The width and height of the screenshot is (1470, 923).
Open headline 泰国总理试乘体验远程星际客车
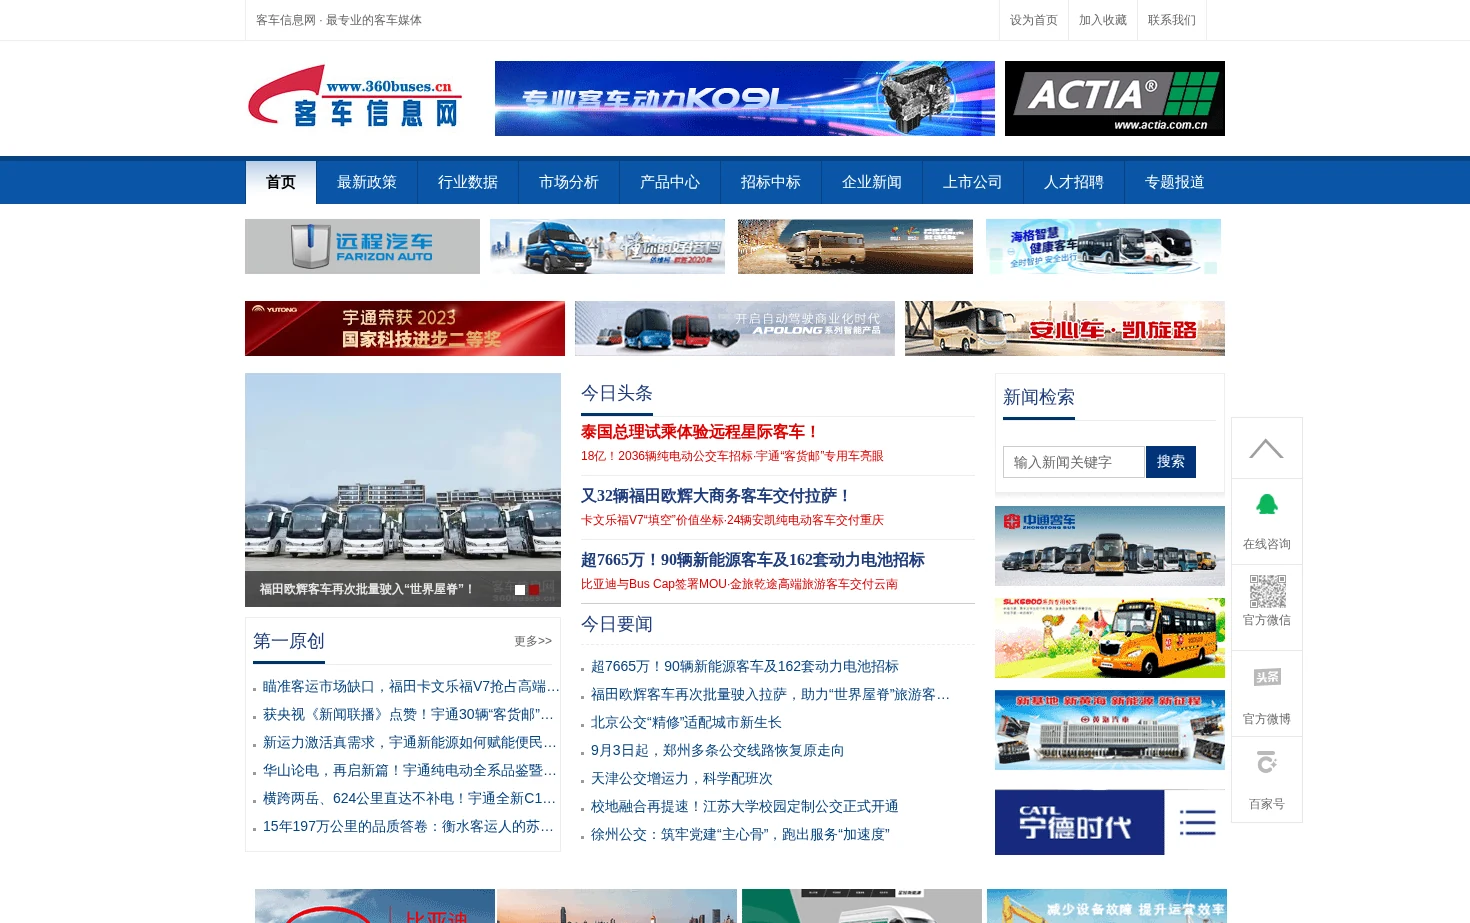pos(700,432)
